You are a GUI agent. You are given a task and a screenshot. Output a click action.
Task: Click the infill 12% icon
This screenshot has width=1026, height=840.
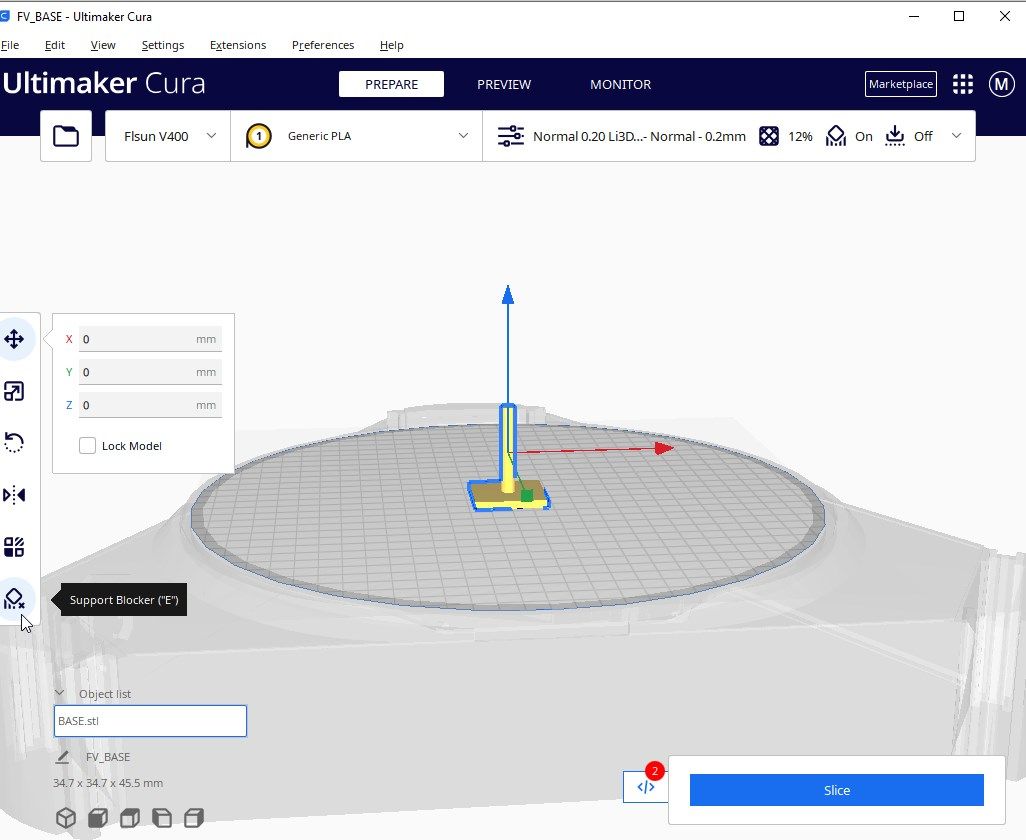pos(769,136)
